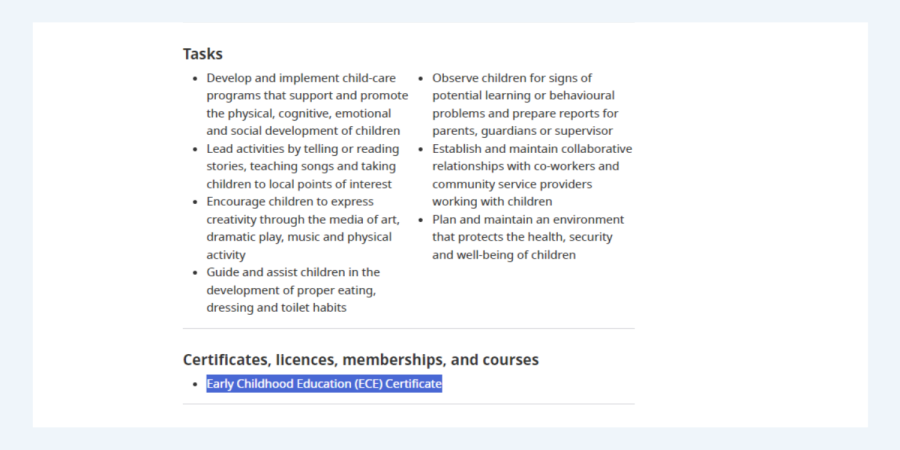Click the line "and well-being of children"
Screen dimensions: 900x450
(504, 255)
